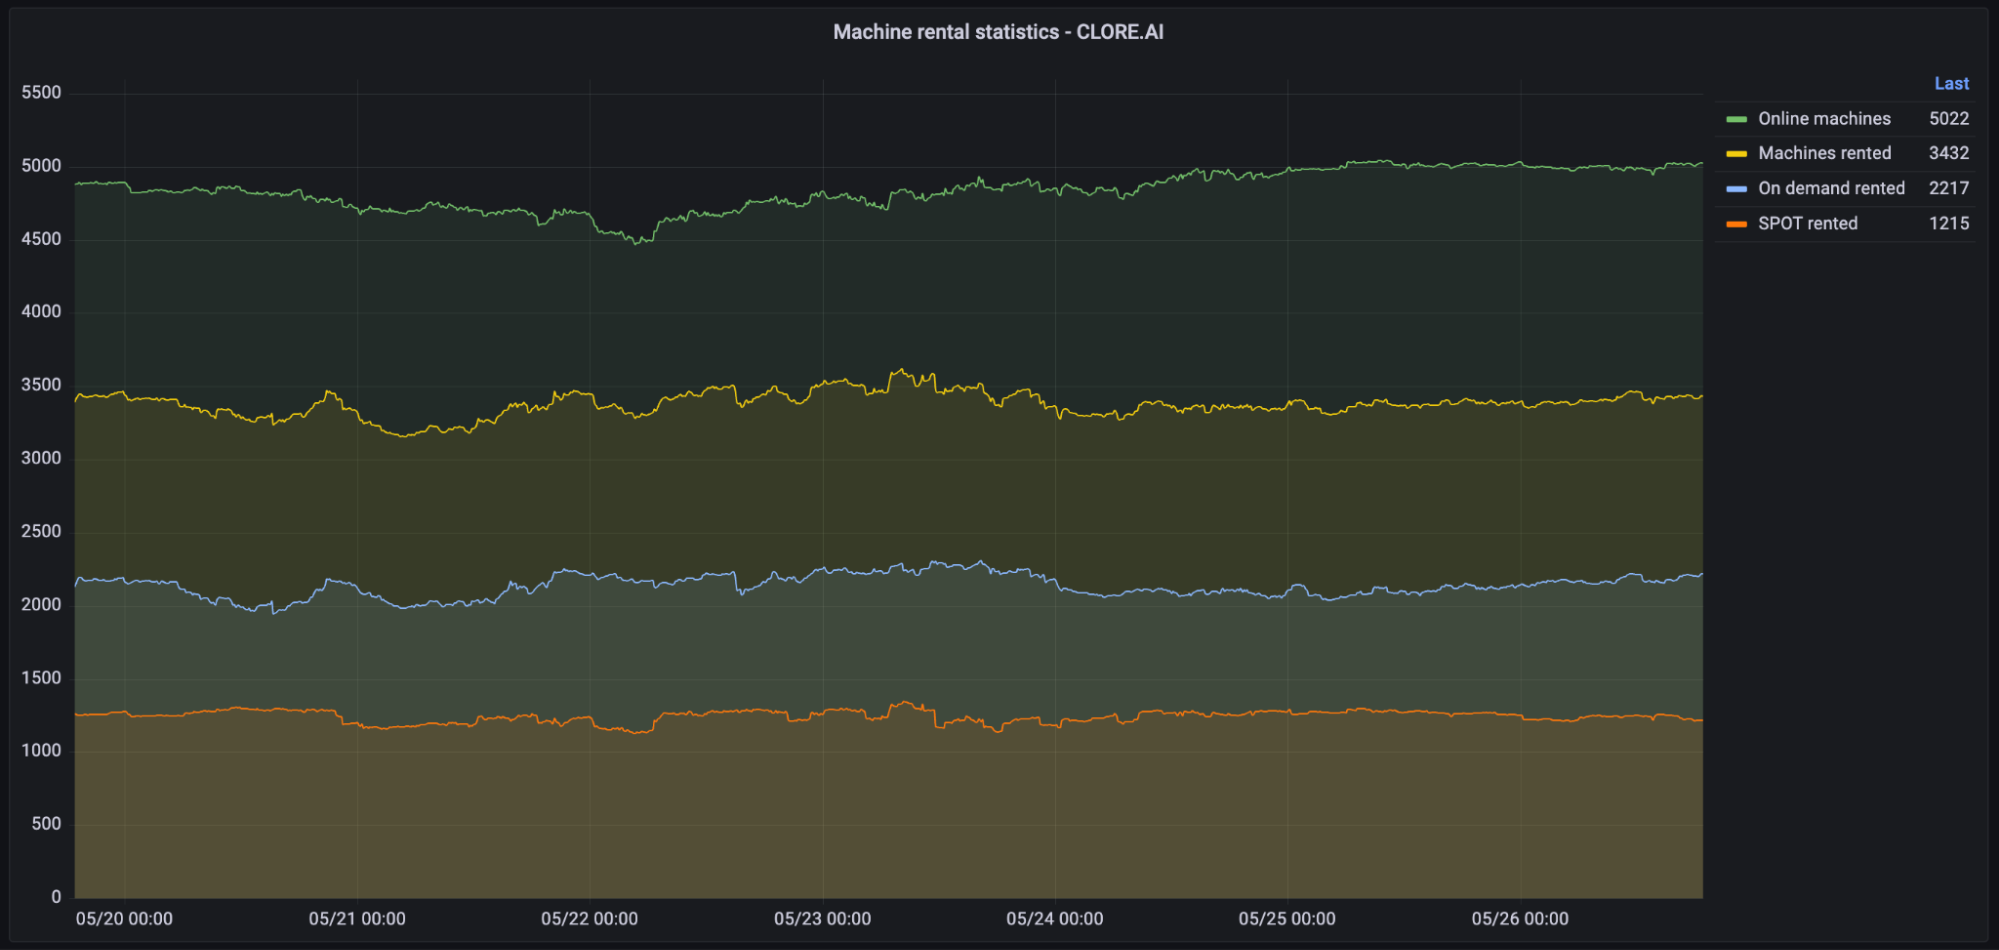This screenshot has height=950, width=1999.
Task: Click the Machines rented last value 3432
Action: coord(1949,153)
